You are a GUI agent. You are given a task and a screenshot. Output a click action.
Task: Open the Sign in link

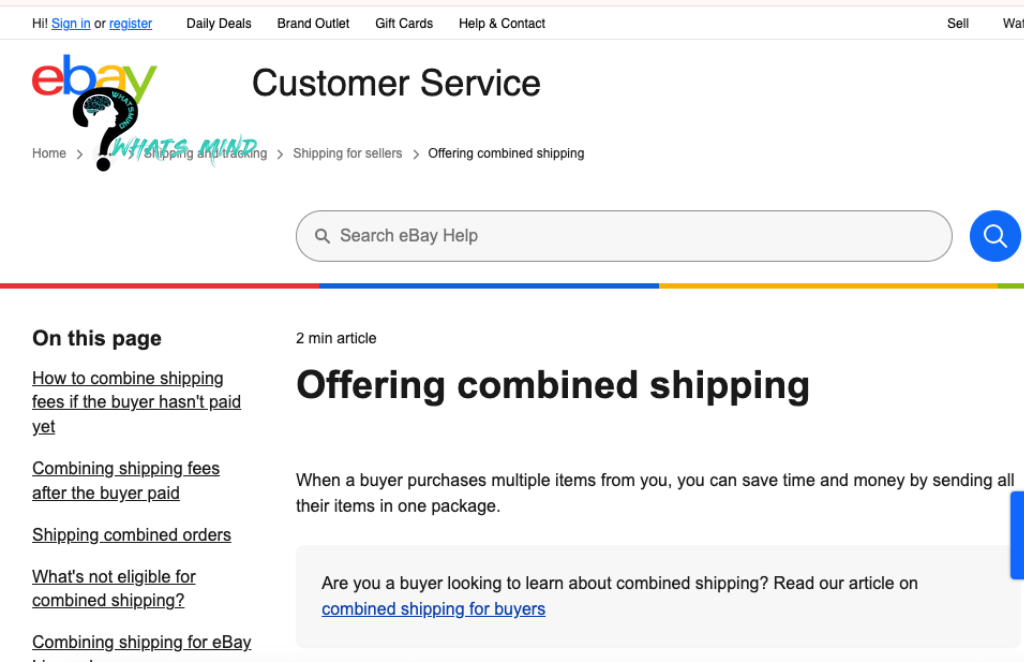pos(71,23)
